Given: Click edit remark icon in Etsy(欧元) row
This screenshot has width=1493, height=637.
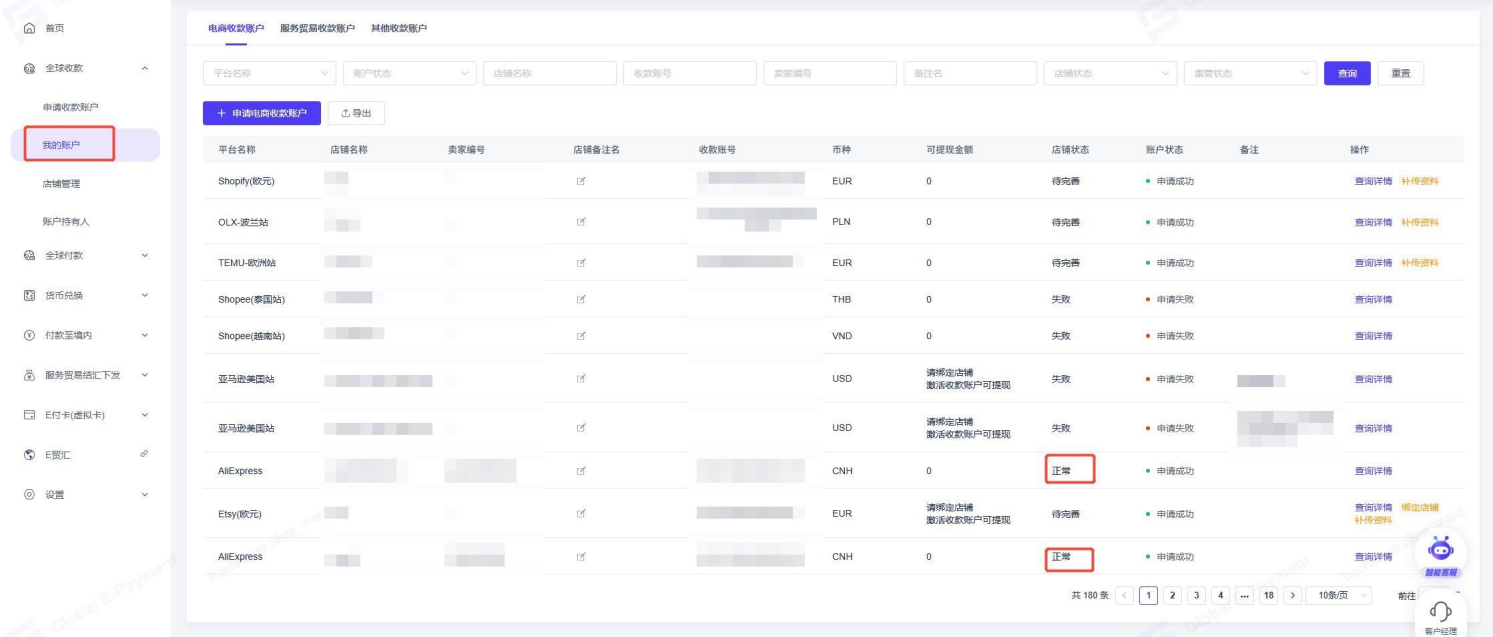Looking at the screenshot, I should click(581, 514).
